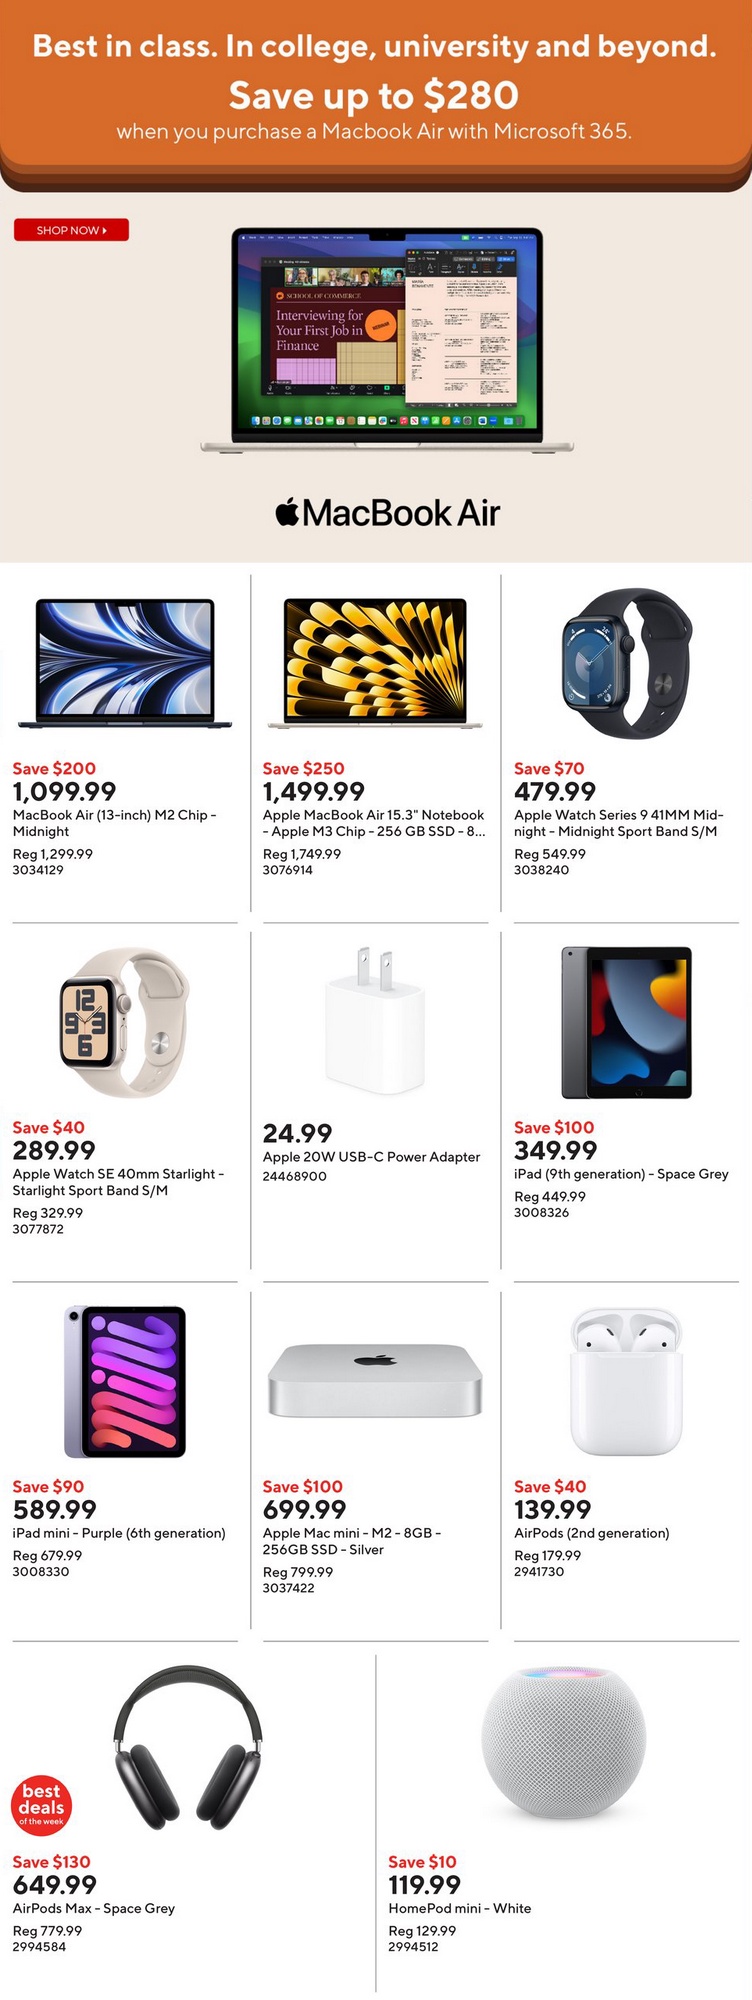Open the Space Grey iPad 9th generation image
The width and height of the screenshot is (752, 2000).
click(x=627, y=1022)
